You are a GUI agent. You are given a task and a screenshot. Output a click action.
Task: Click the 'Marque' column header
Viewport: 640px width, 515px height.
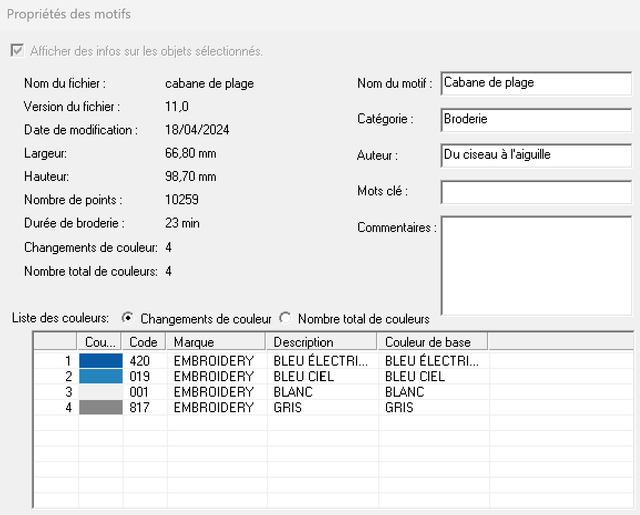[x=217, y=342]
